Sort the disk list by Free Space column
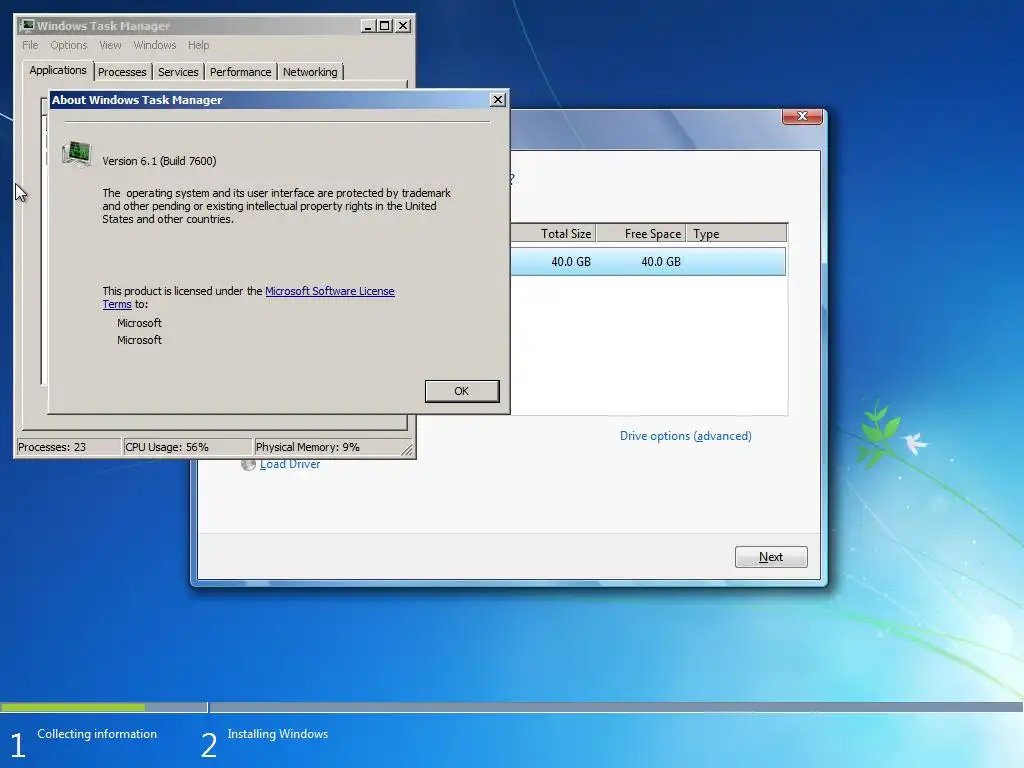Screen dimensions: 1024x768 pos(641,234)
